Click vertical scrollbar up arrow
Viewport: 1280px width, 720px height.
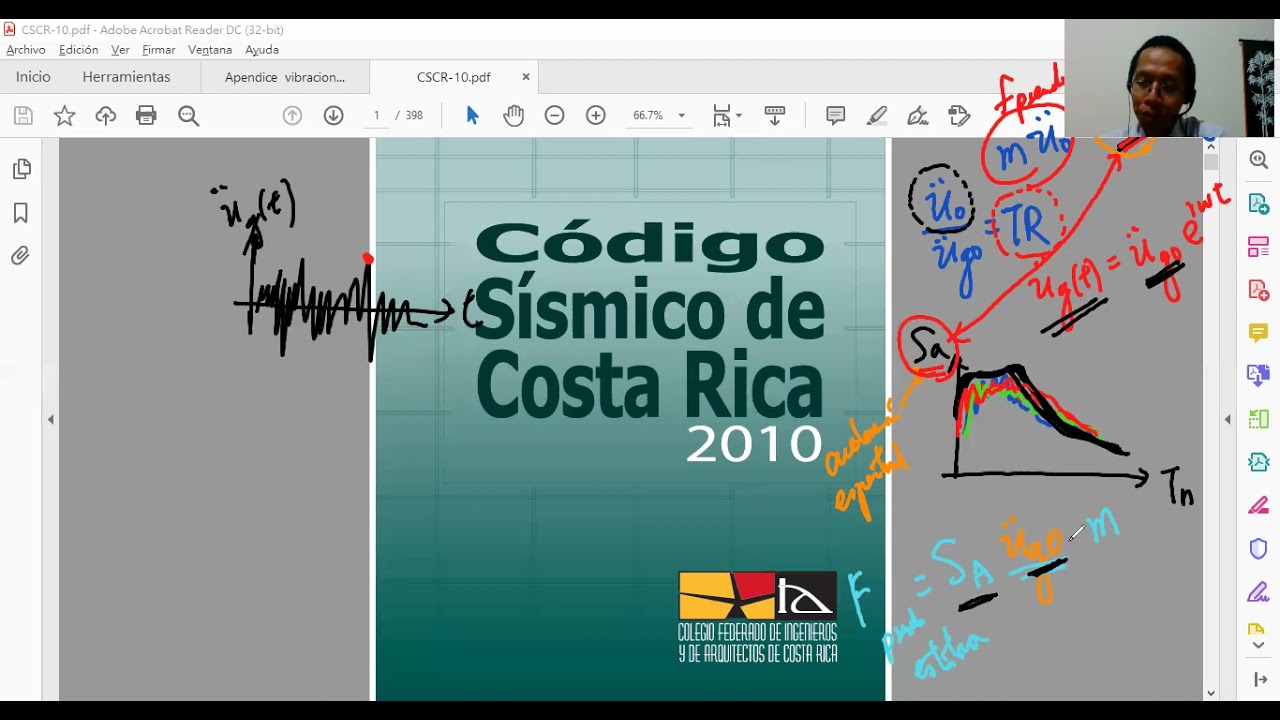(1211, 146)
